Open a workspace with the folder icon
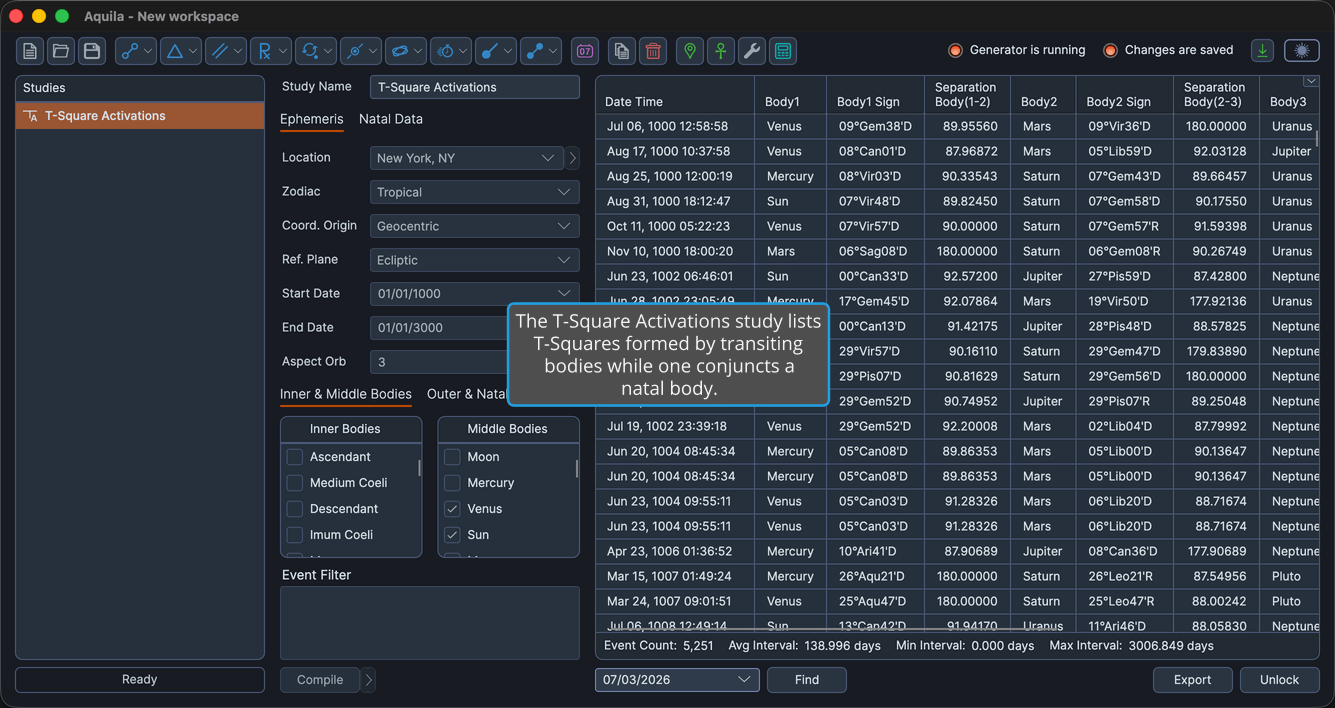 pyautogui.click(x=61, y=51)
